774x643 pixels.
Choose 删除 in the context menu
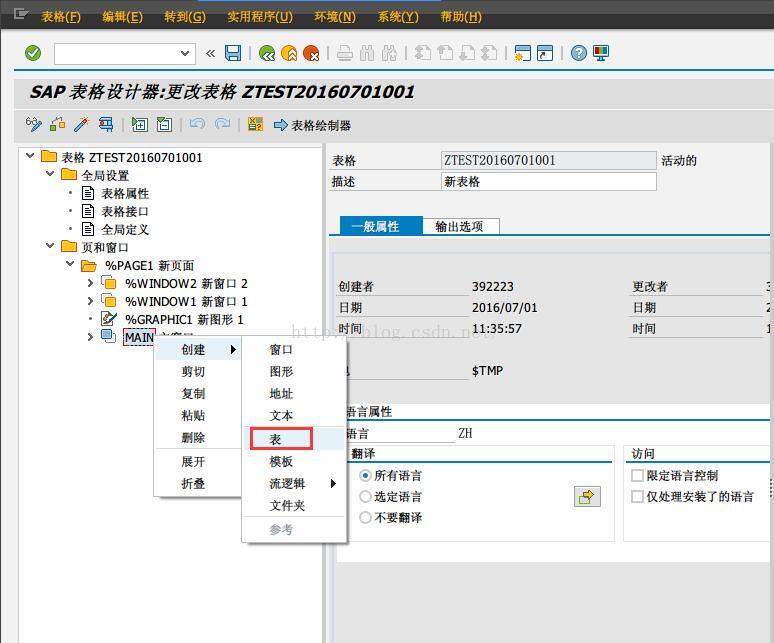tap(198, 437)
